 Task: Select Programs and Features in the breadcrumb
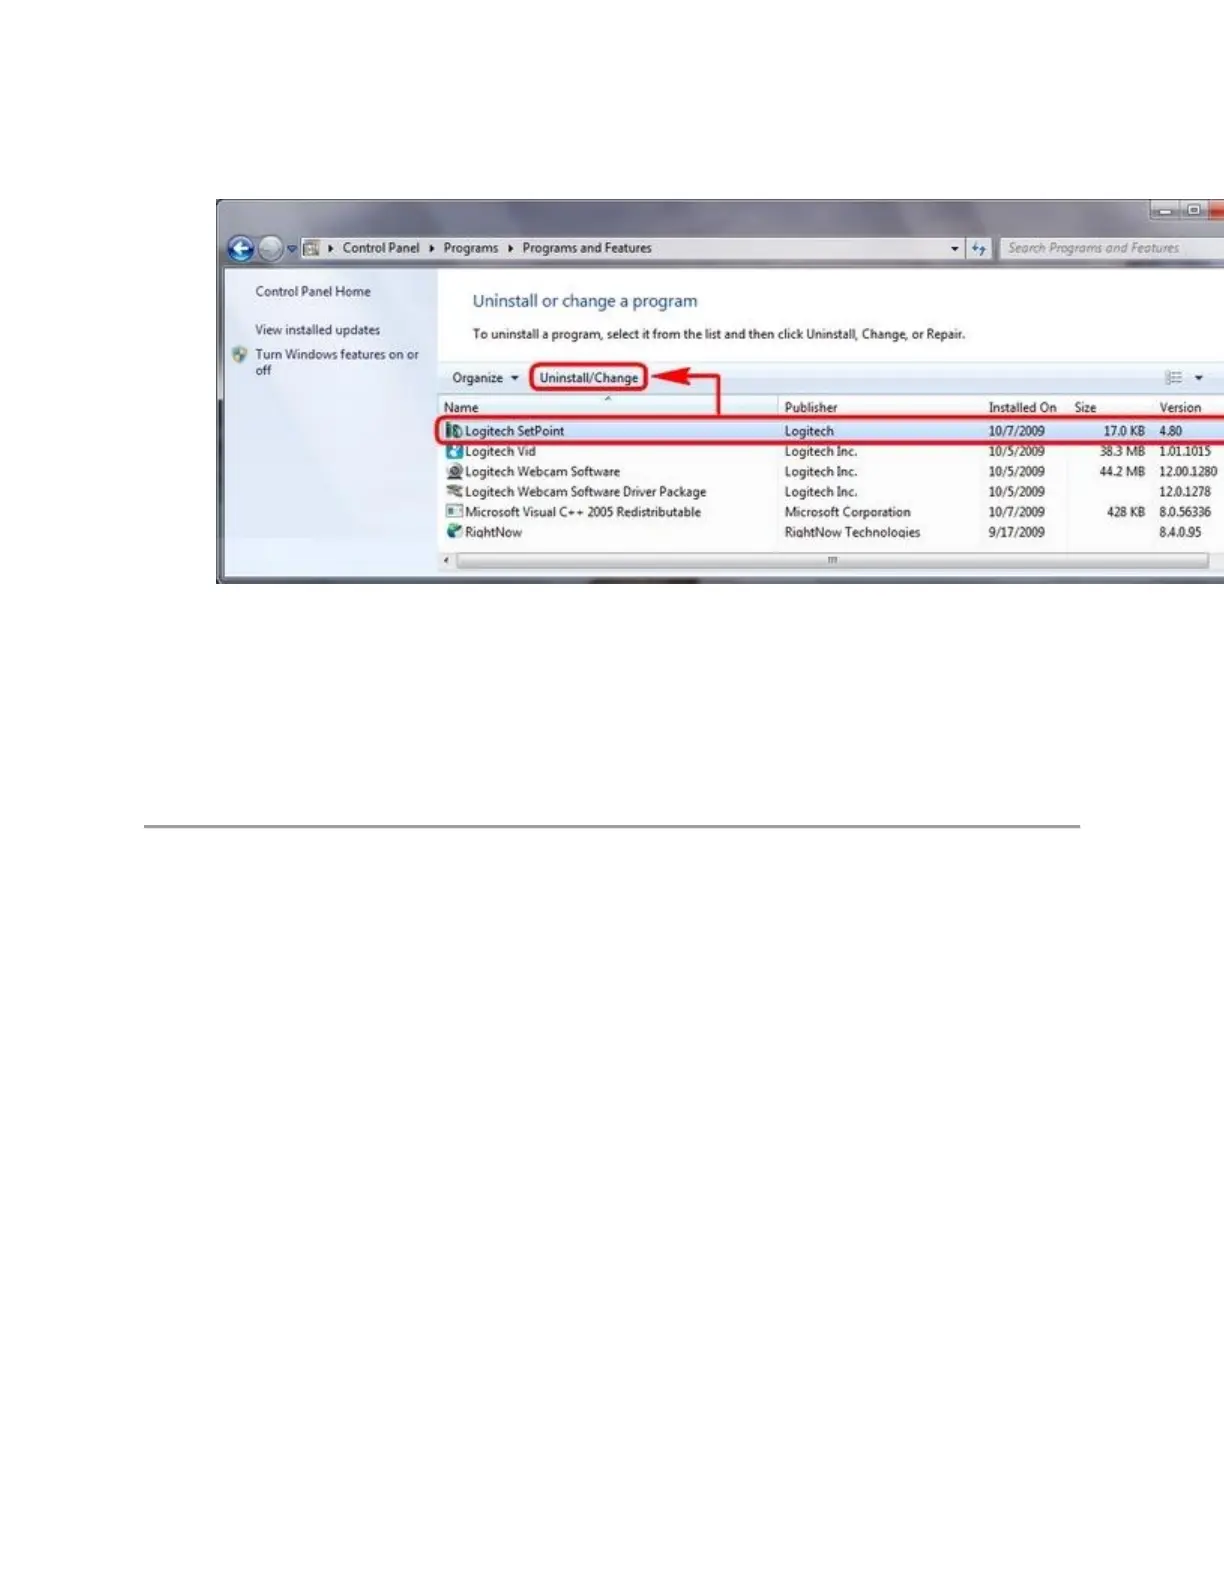click(x=587, y=248)
